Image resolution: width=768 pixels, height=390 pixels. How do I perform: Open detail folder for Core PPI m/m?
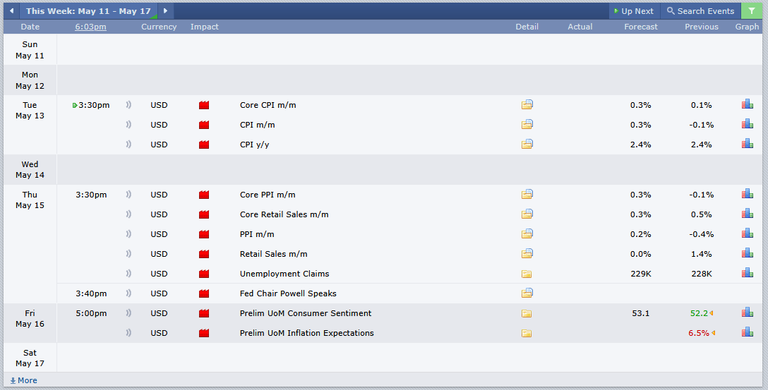527,194
